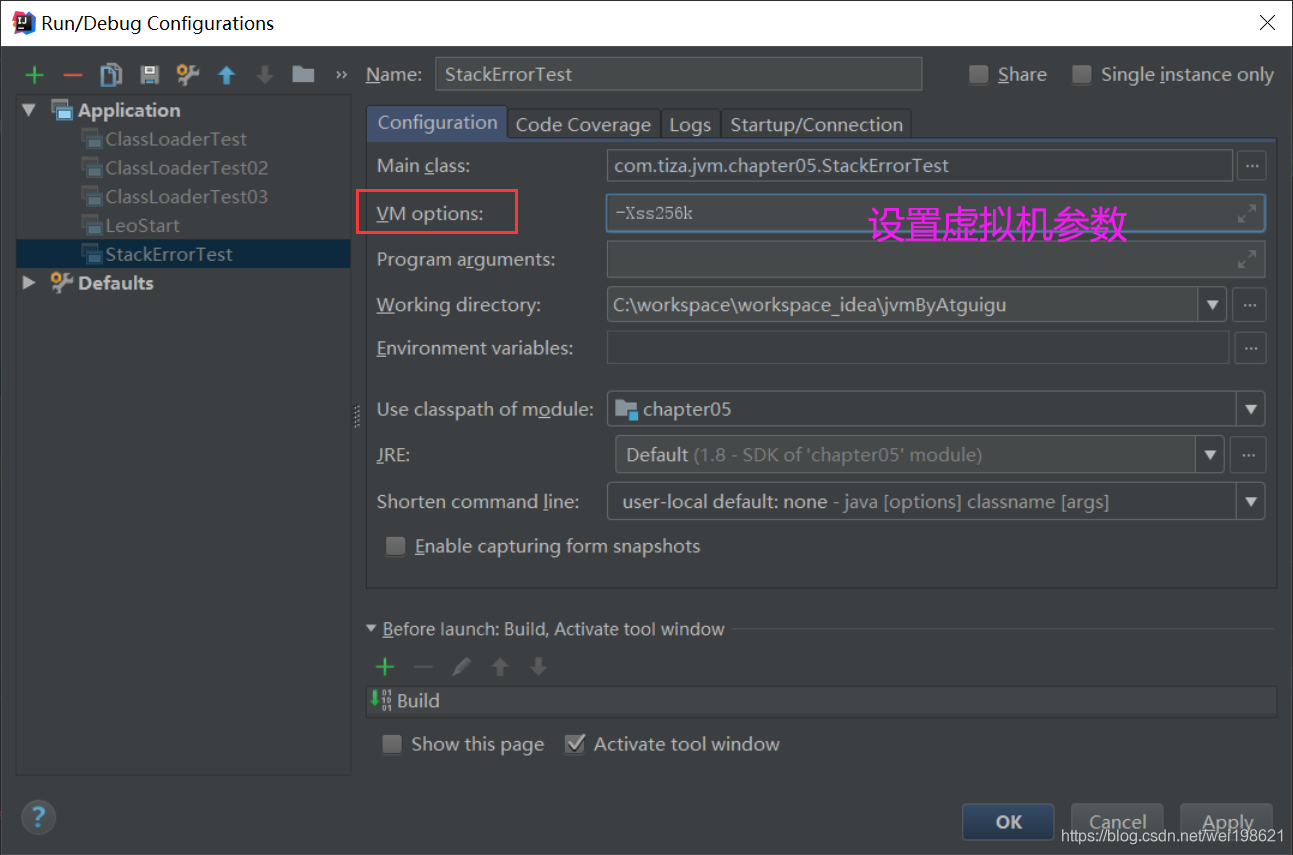Select ClassLoaderTest03 configuration

coord(187,197)
